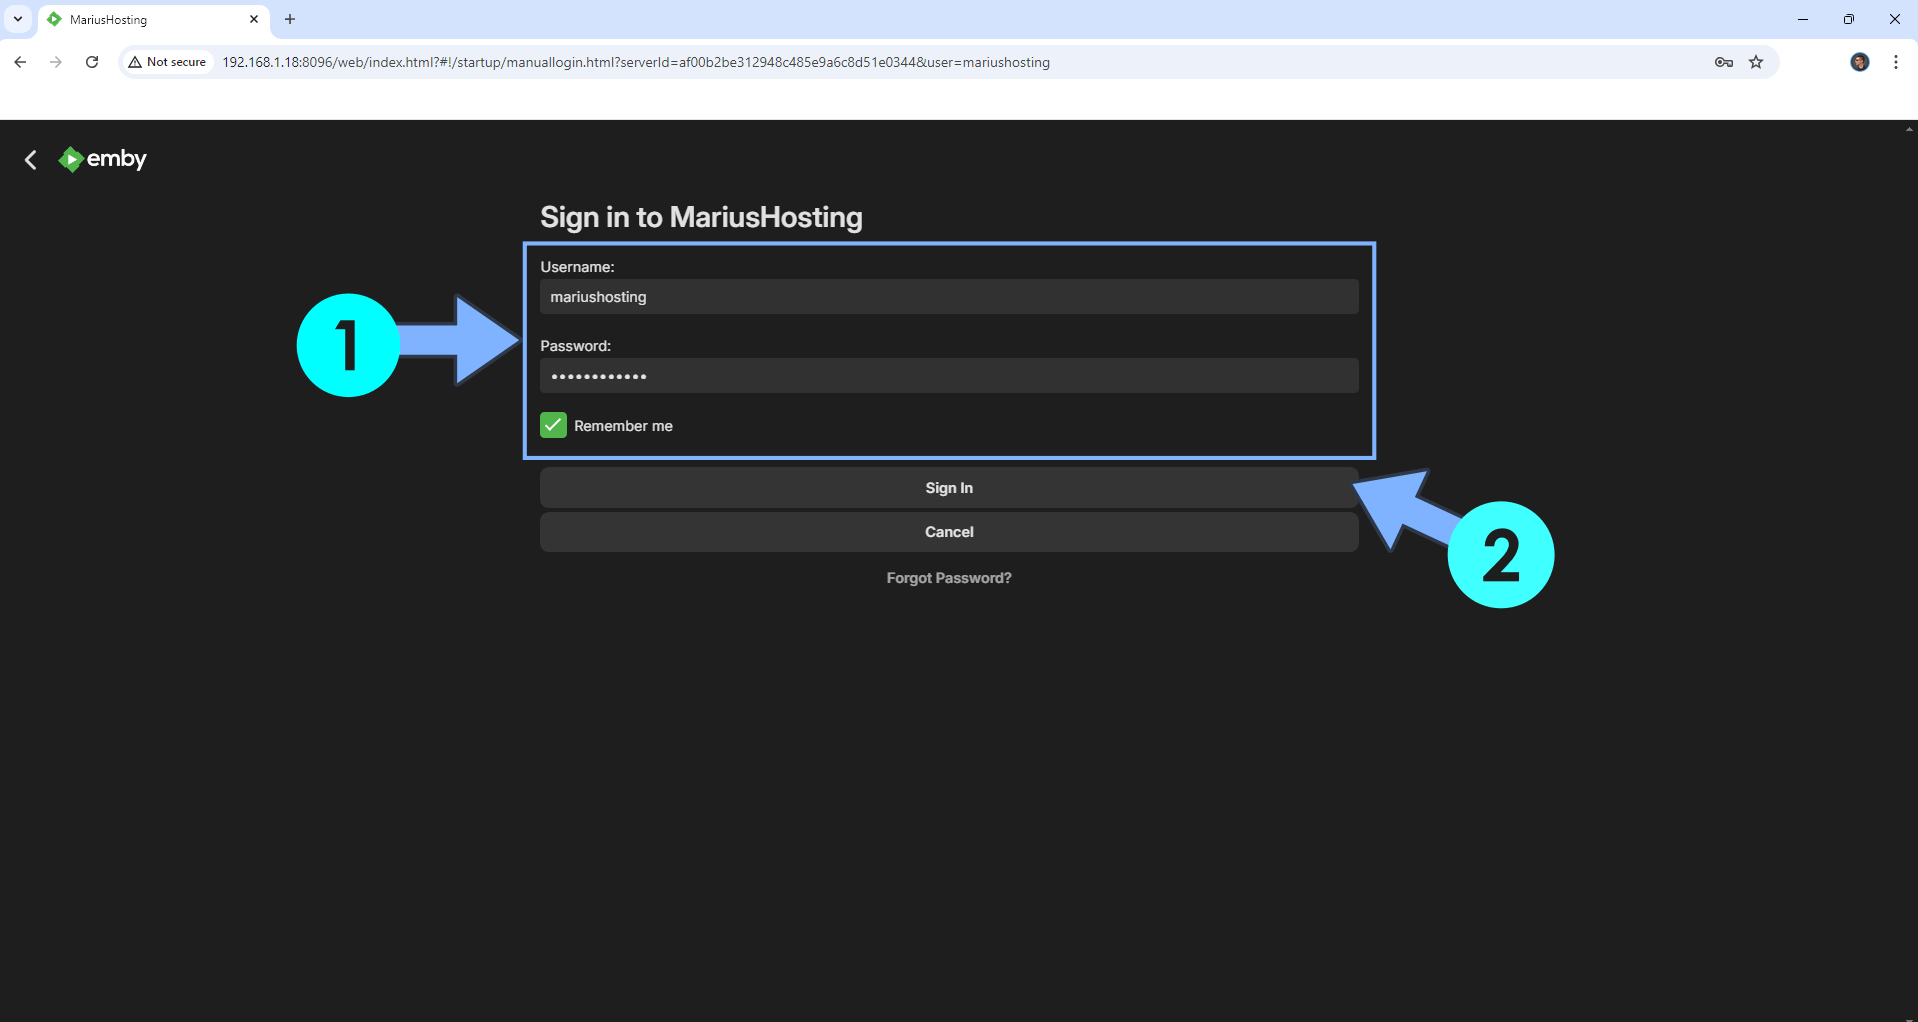Image resolution: width=1918 pixels, height=1022 pixels.
Task: Click the Password: label
Action: click(575, 346)
